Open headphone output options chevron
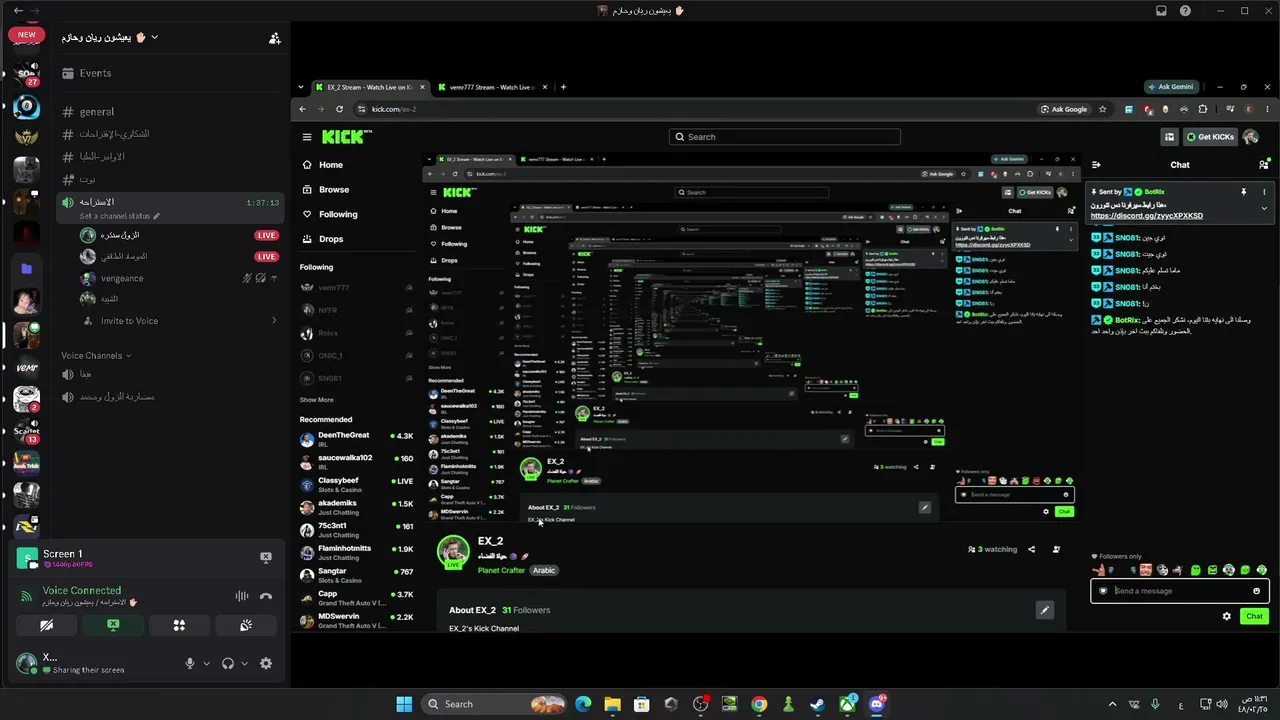 pos(244,663)
